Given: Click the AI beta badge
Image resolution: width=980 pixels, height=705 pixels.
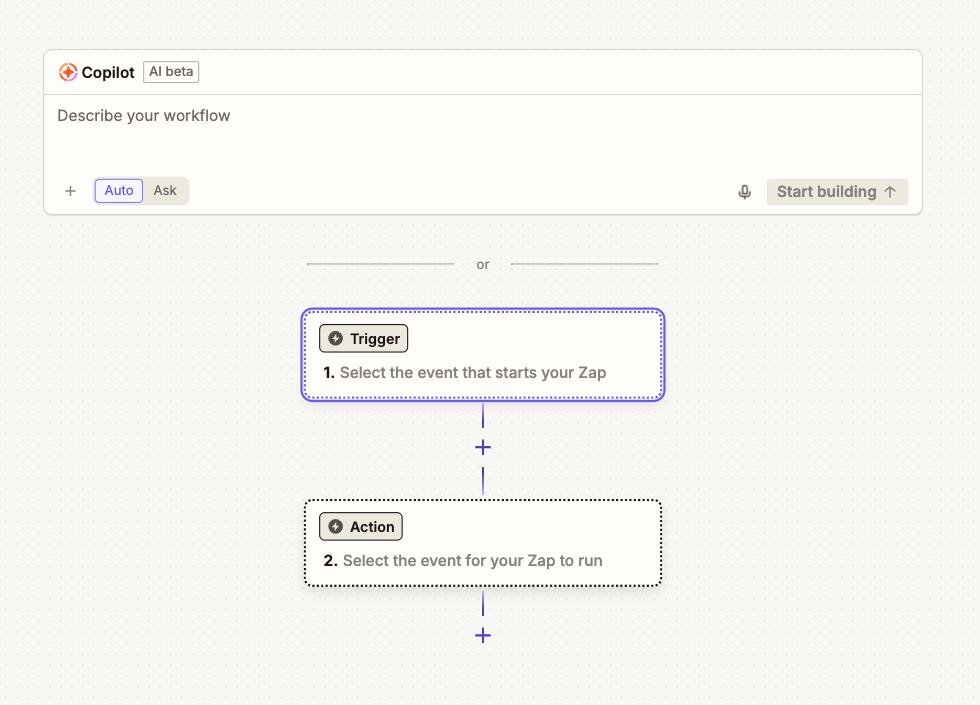Looking at the screenshot, I should pyautogui.click(x=171, y=72).
